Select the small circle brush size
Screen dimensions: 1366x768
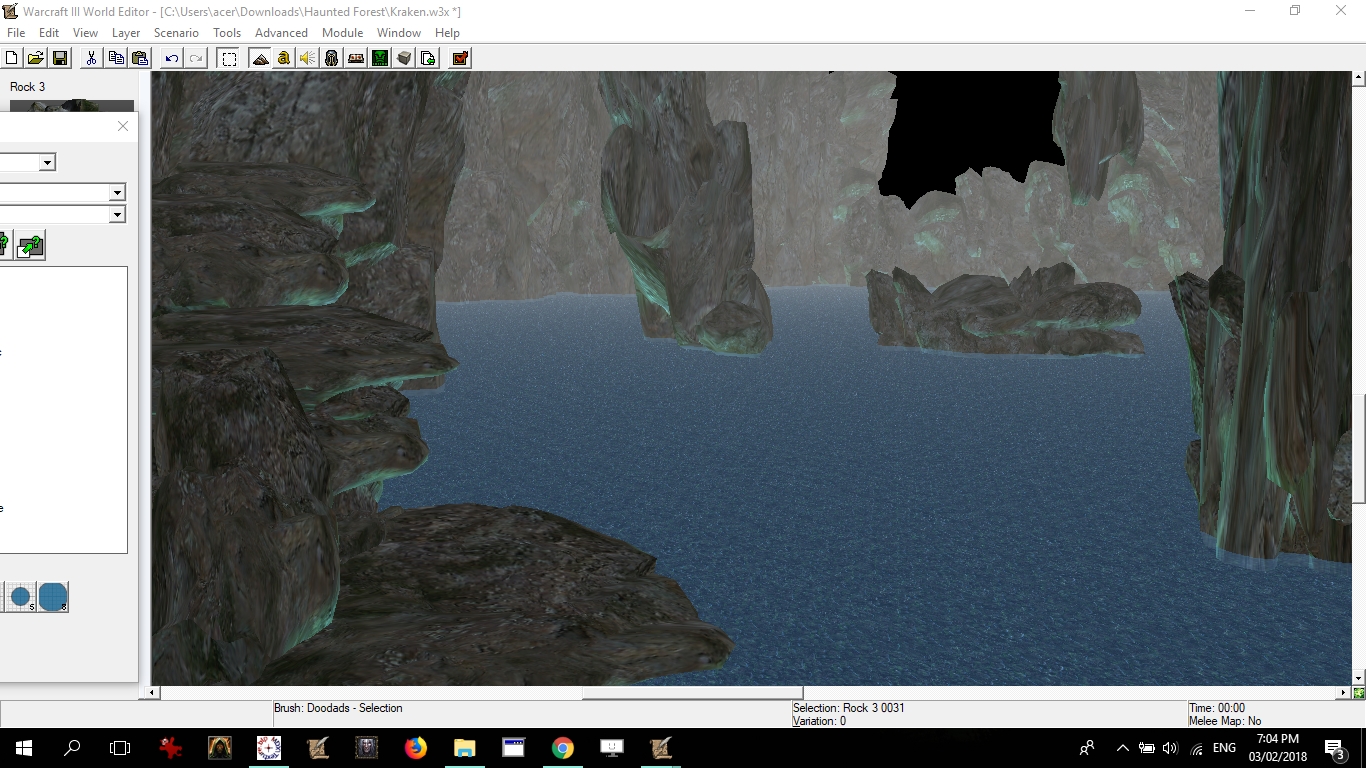(20, 597)
